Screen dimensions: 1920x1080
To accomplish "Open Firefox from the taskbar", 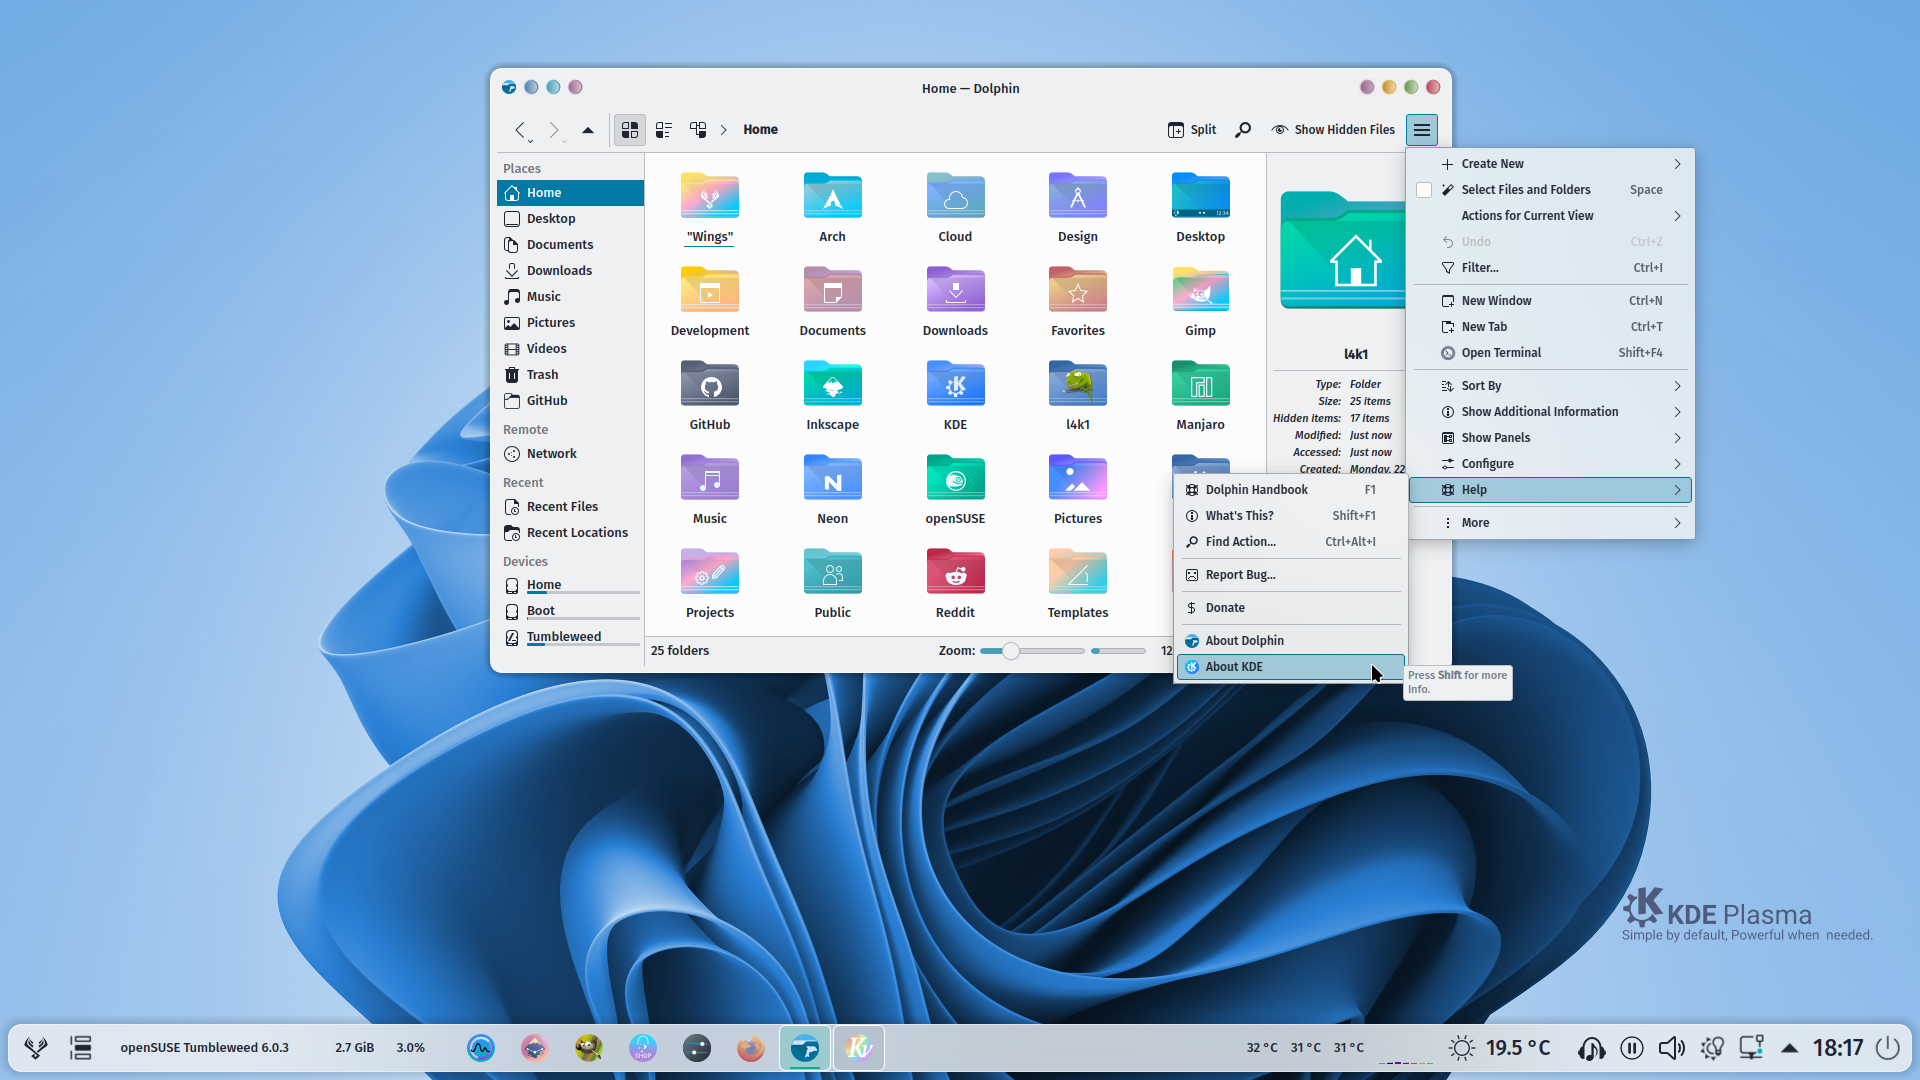I will pyautogui.click(x=750, y=1048).
